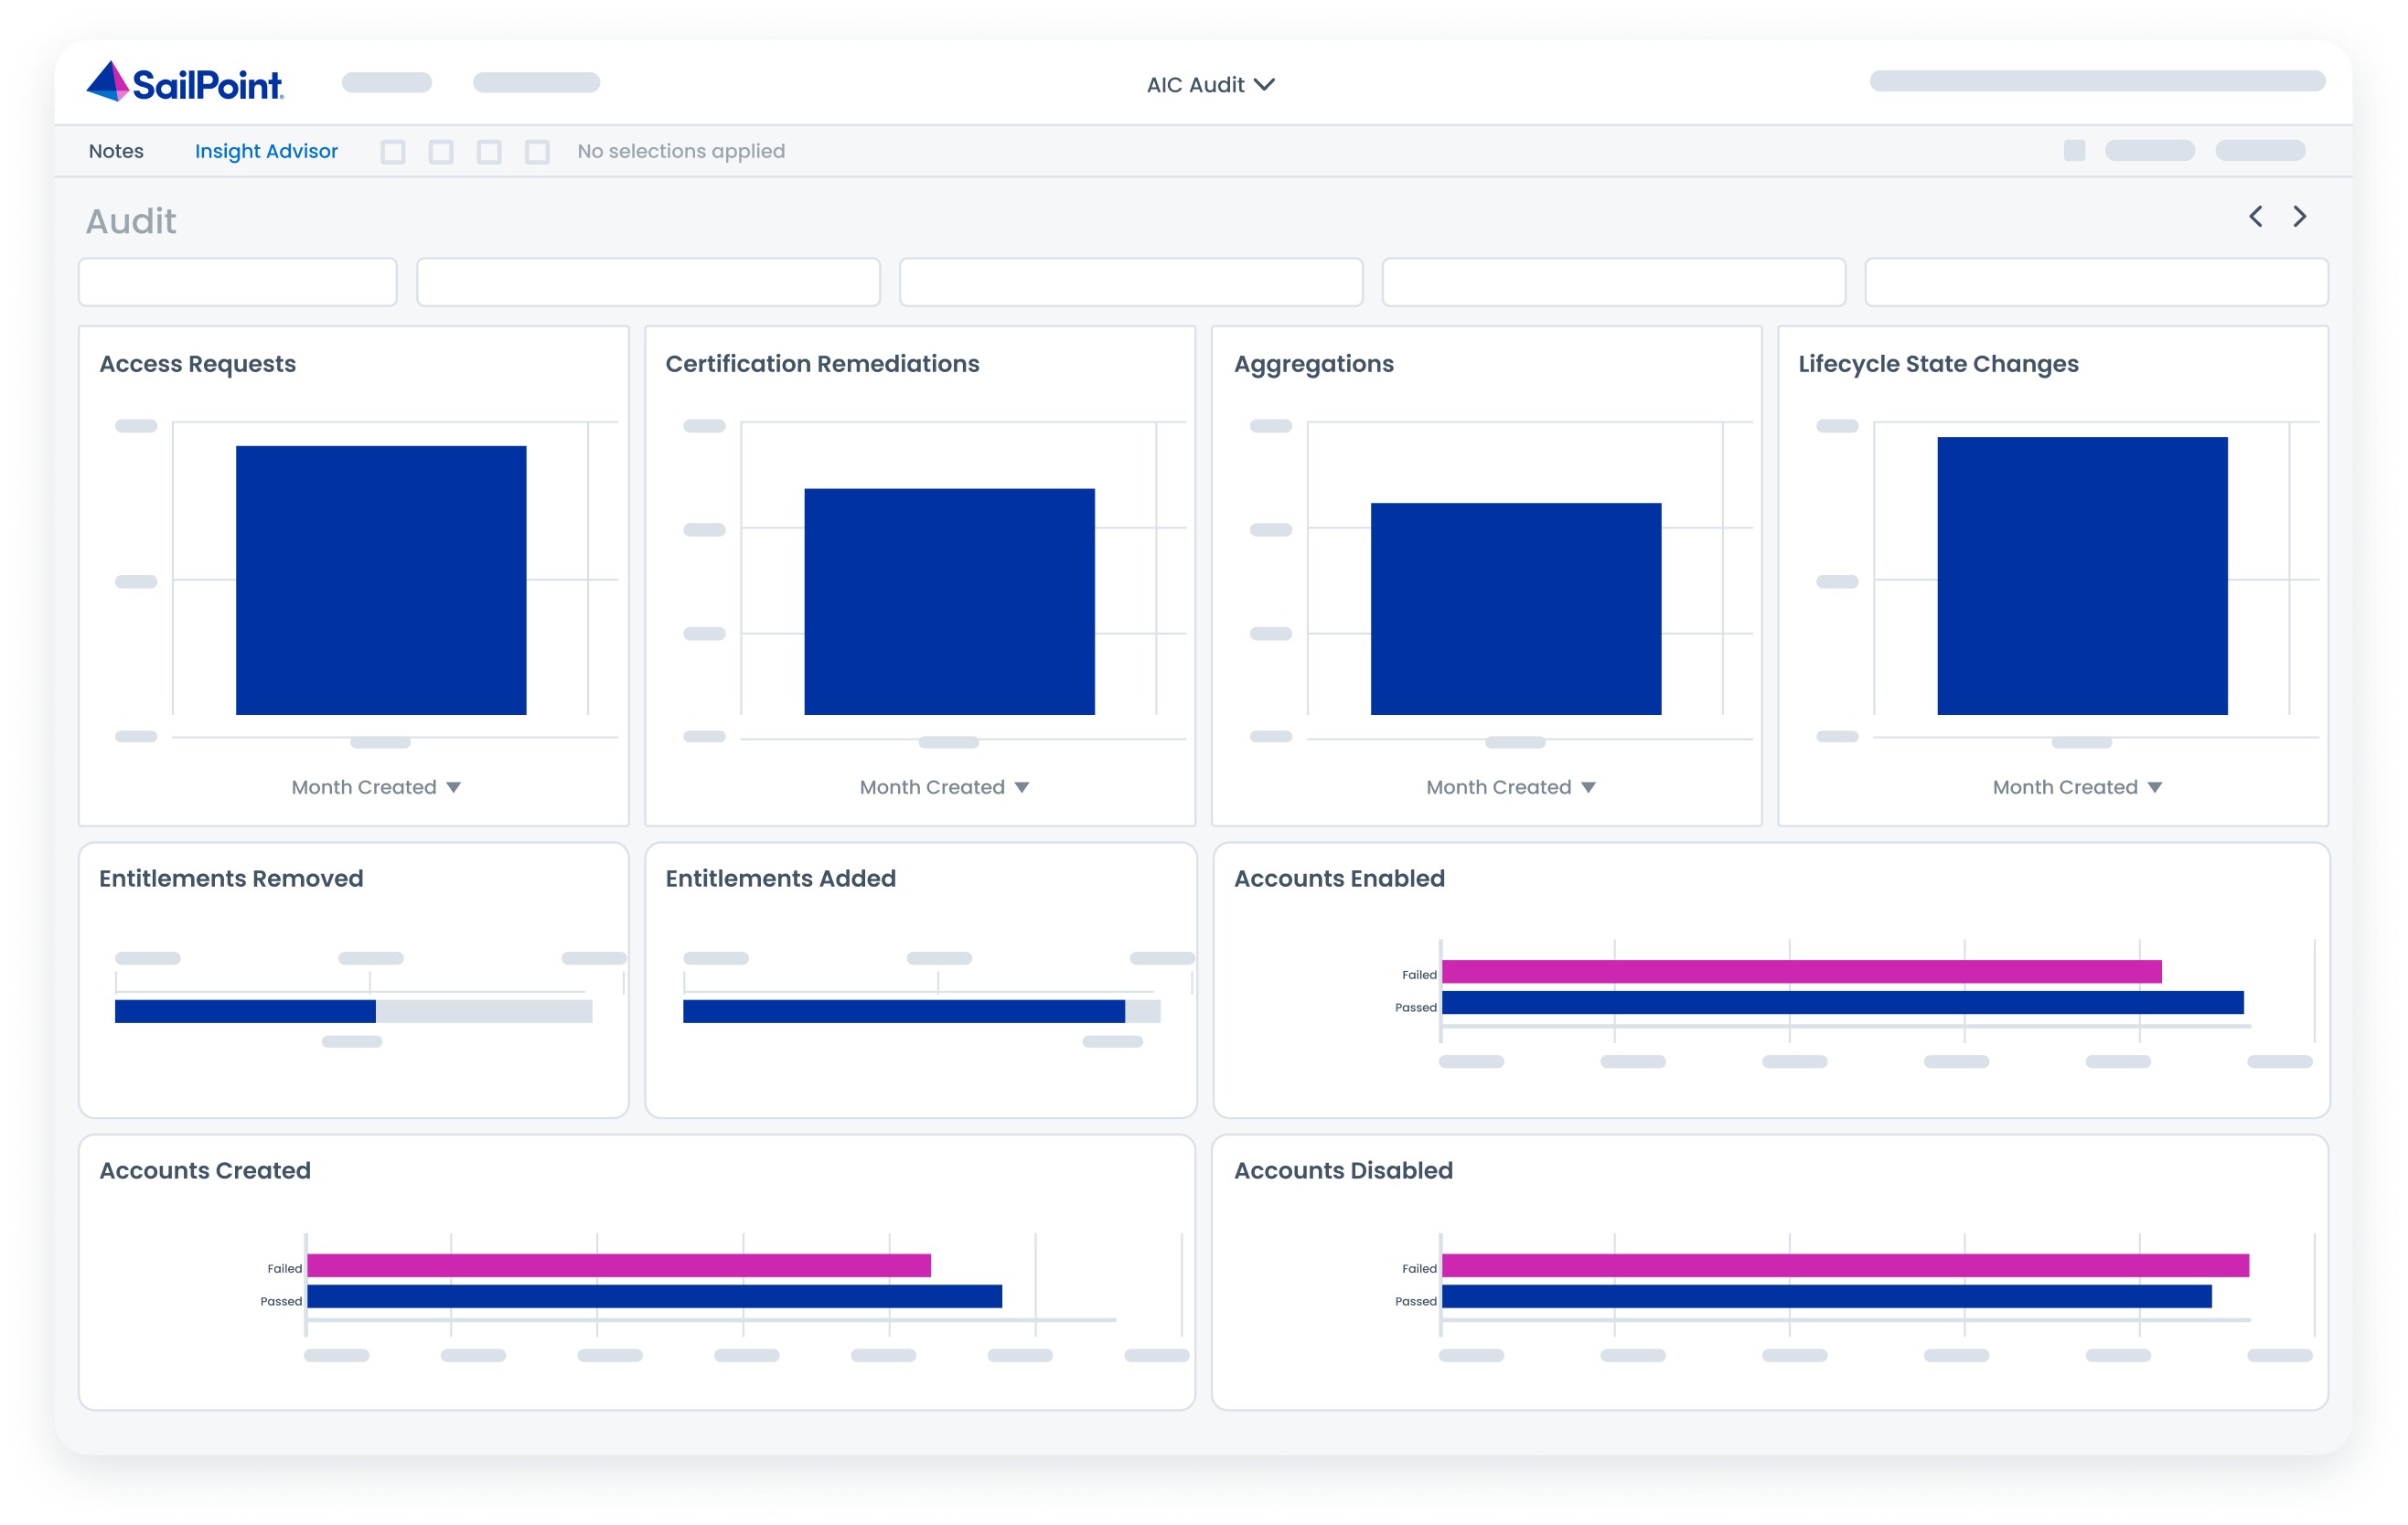2408x1525 pixels.
Task: Click the blue Access Requests bar
Action: click(x=381, y=580)
